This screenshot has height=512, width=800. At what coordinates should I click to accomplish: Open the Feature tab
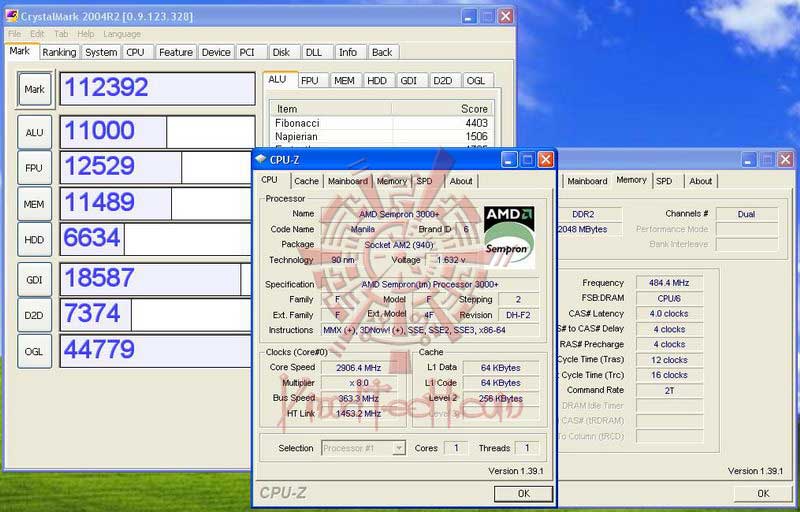[x=176, y=52]
